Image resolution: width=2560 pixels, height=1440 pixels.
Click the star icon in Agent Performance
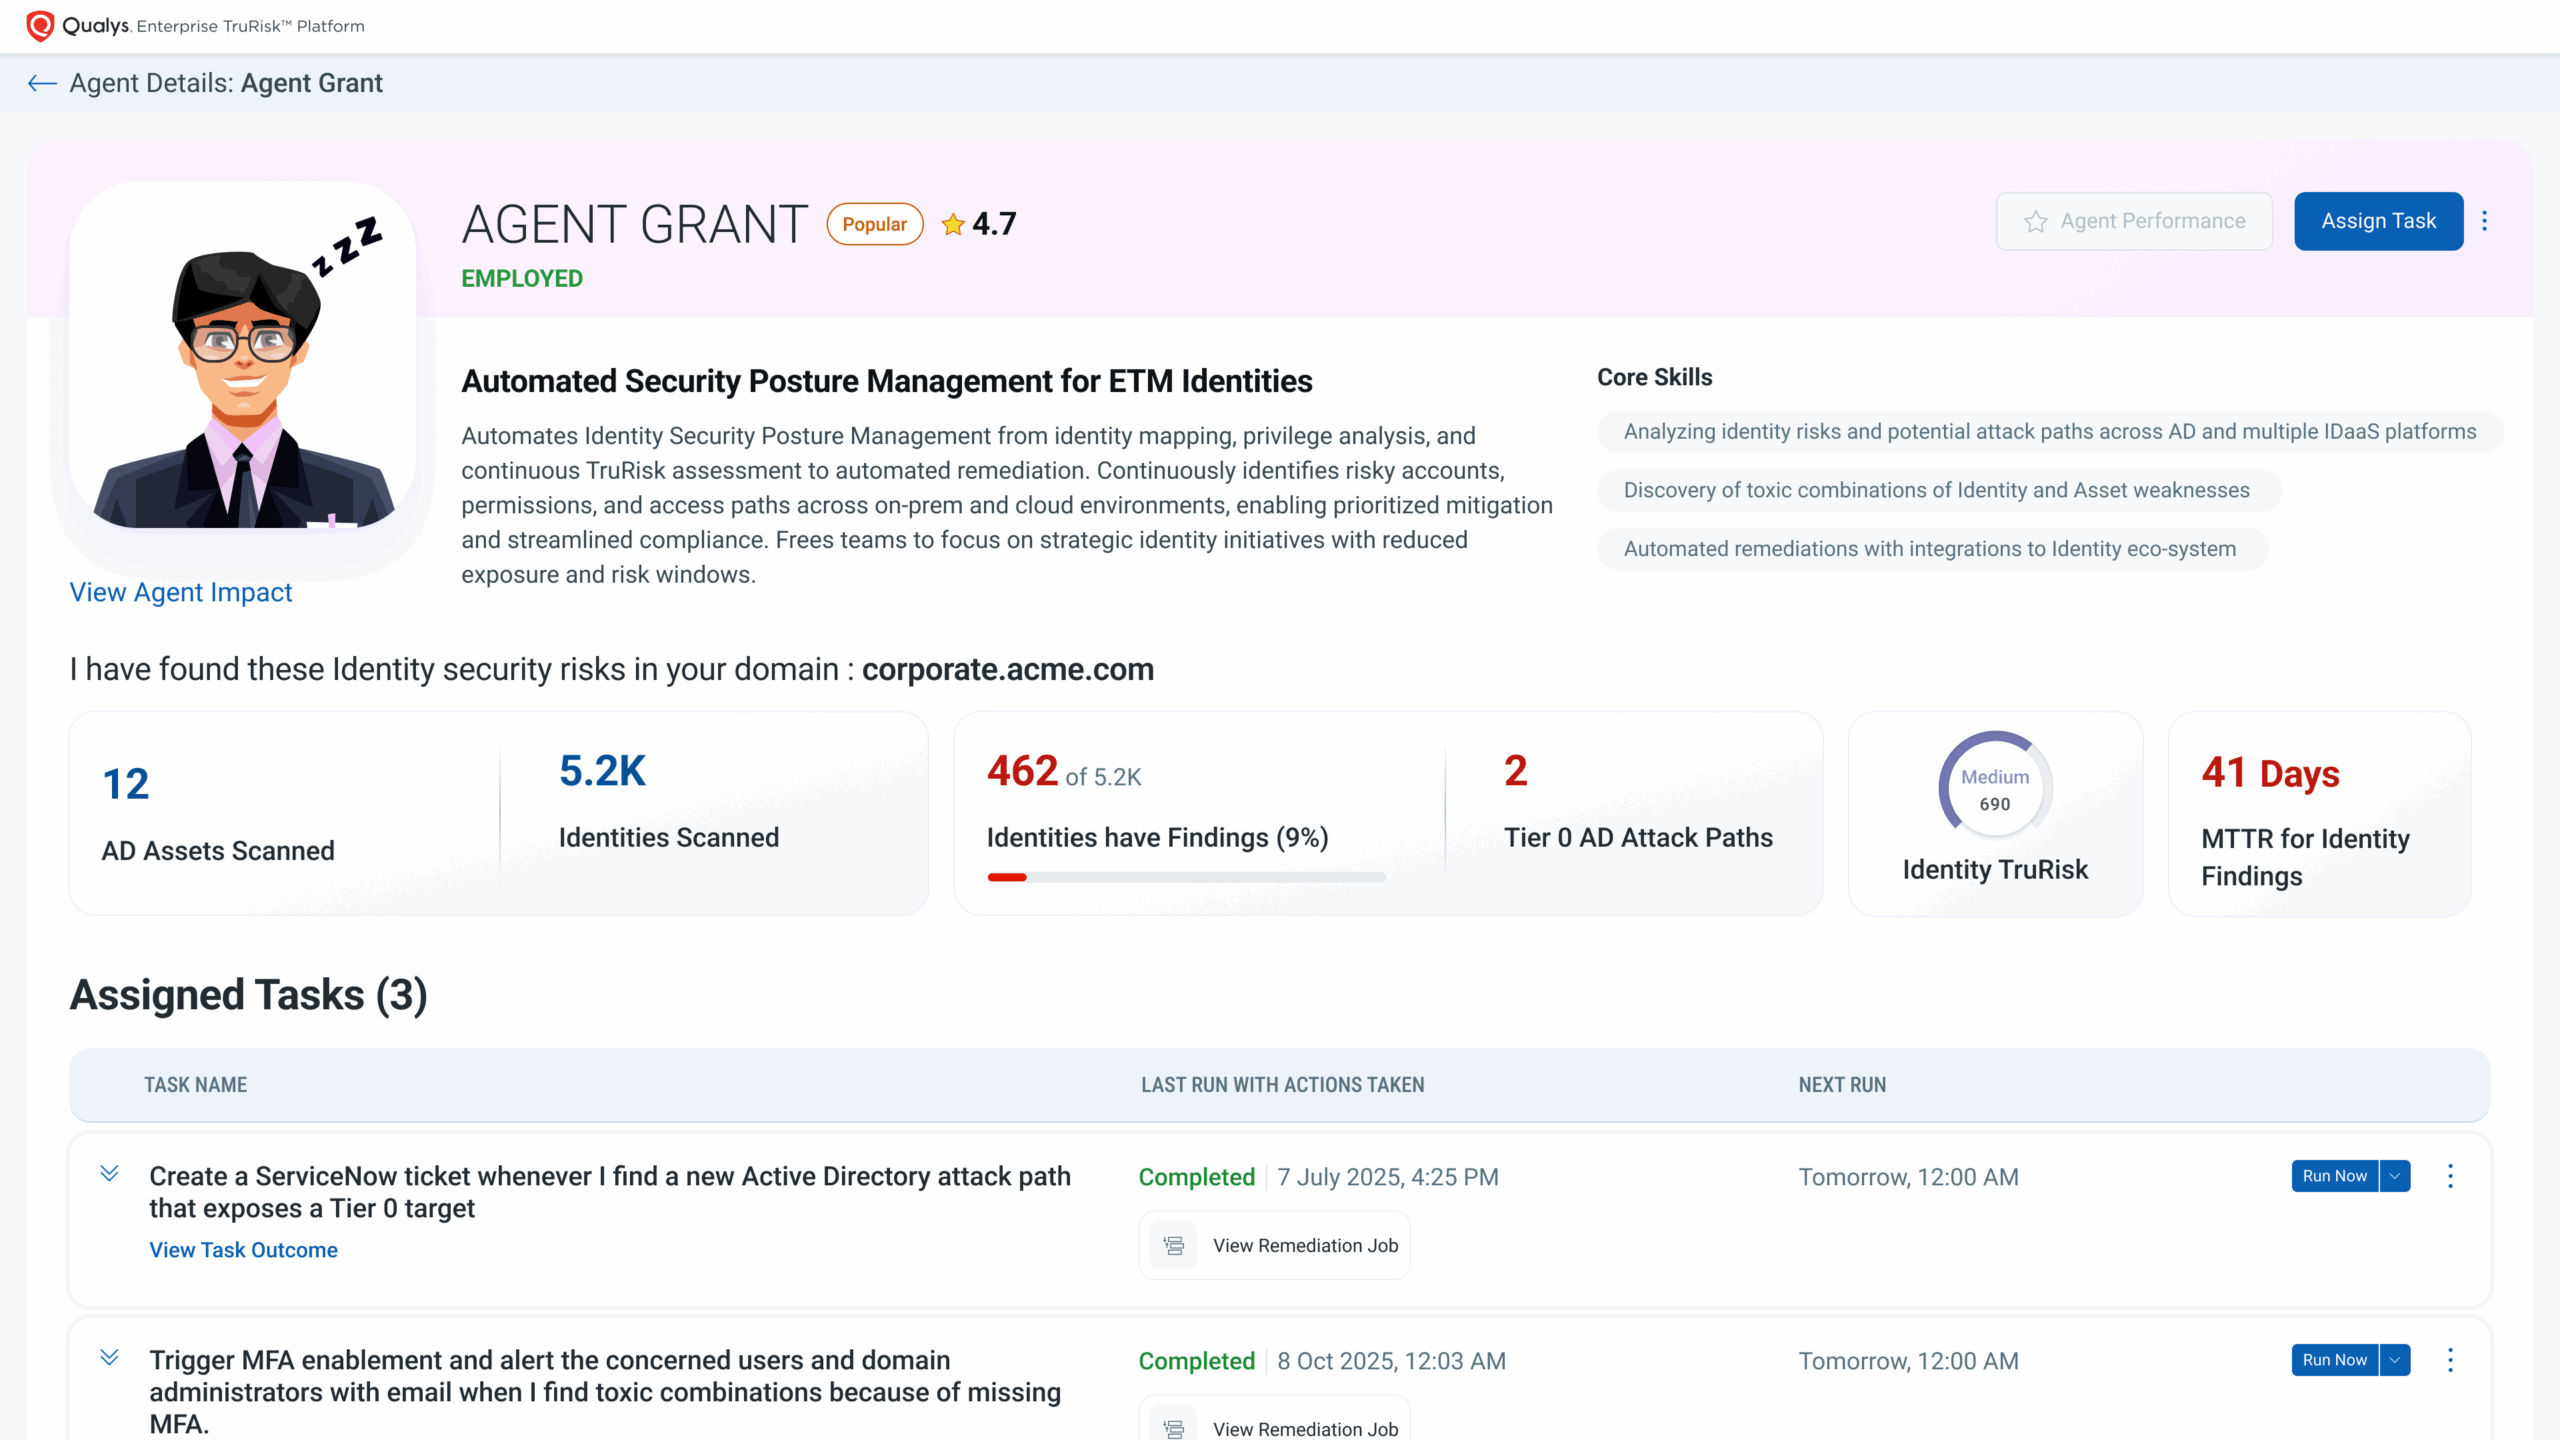coord(2035,222)
